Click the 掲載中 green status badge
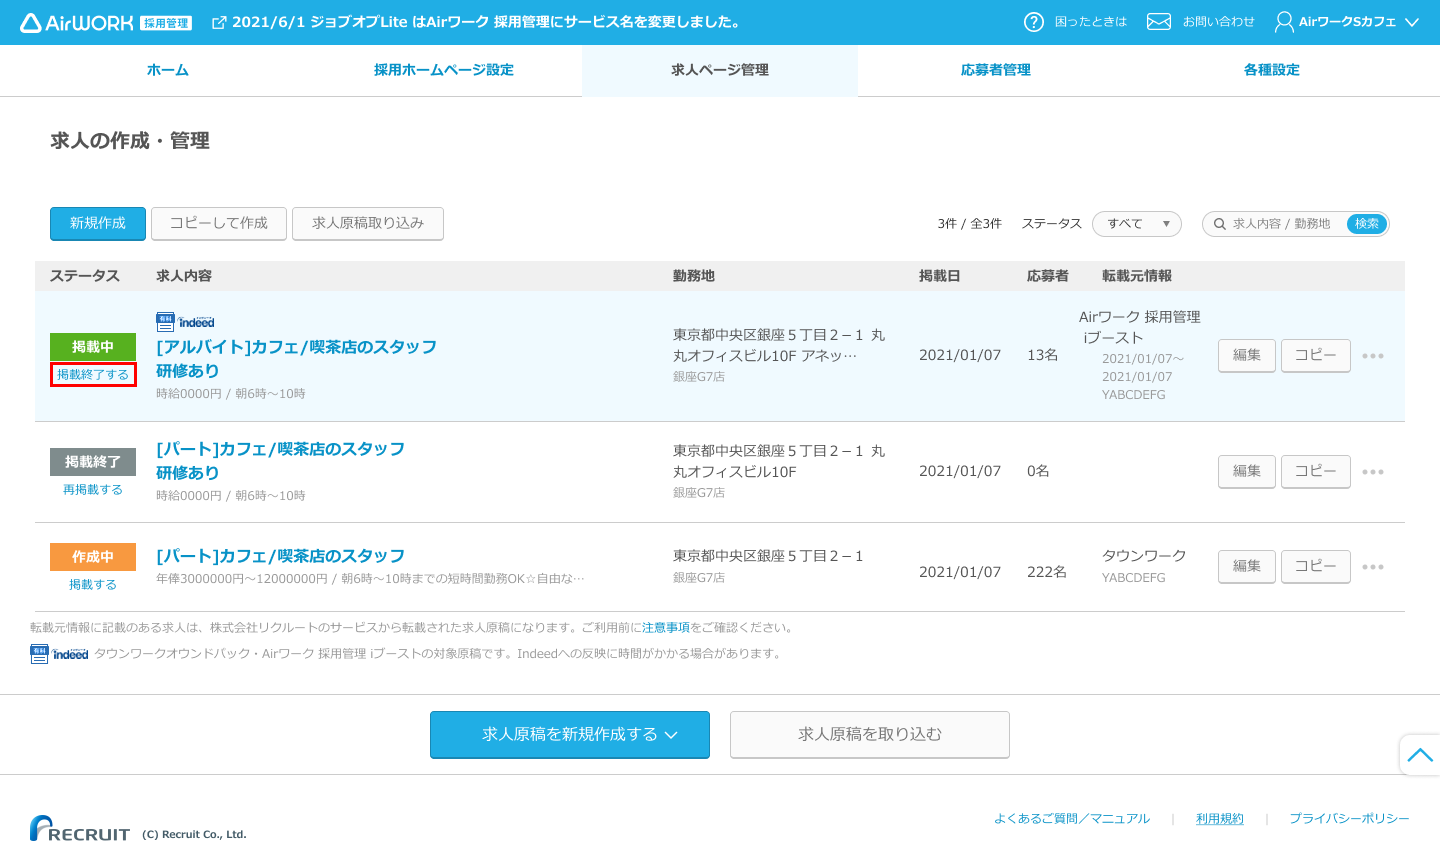The image size is (1440, 864). pos(93,347)
